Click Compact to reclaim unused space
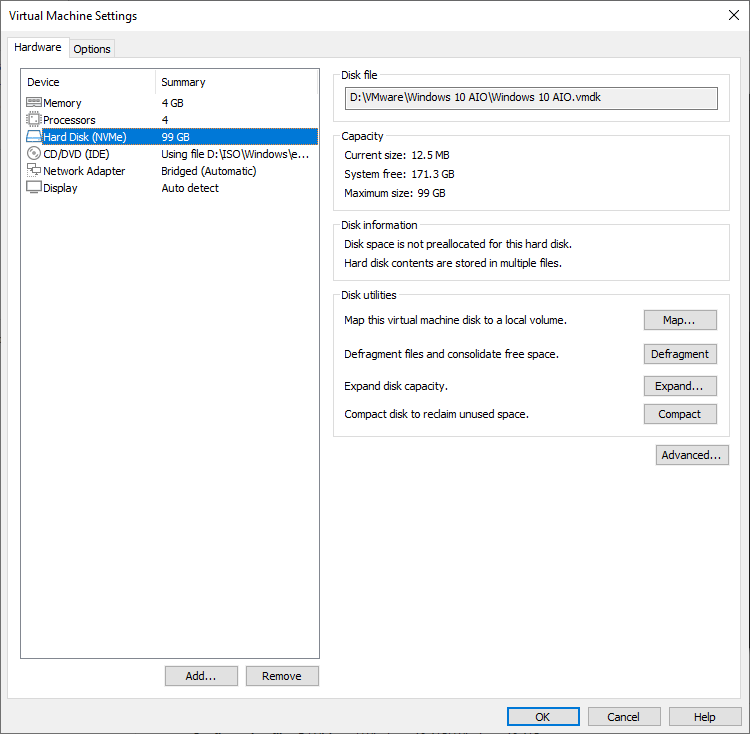This screenshot has height=734, width=750. pyautogui.click(x=680, y=414)
